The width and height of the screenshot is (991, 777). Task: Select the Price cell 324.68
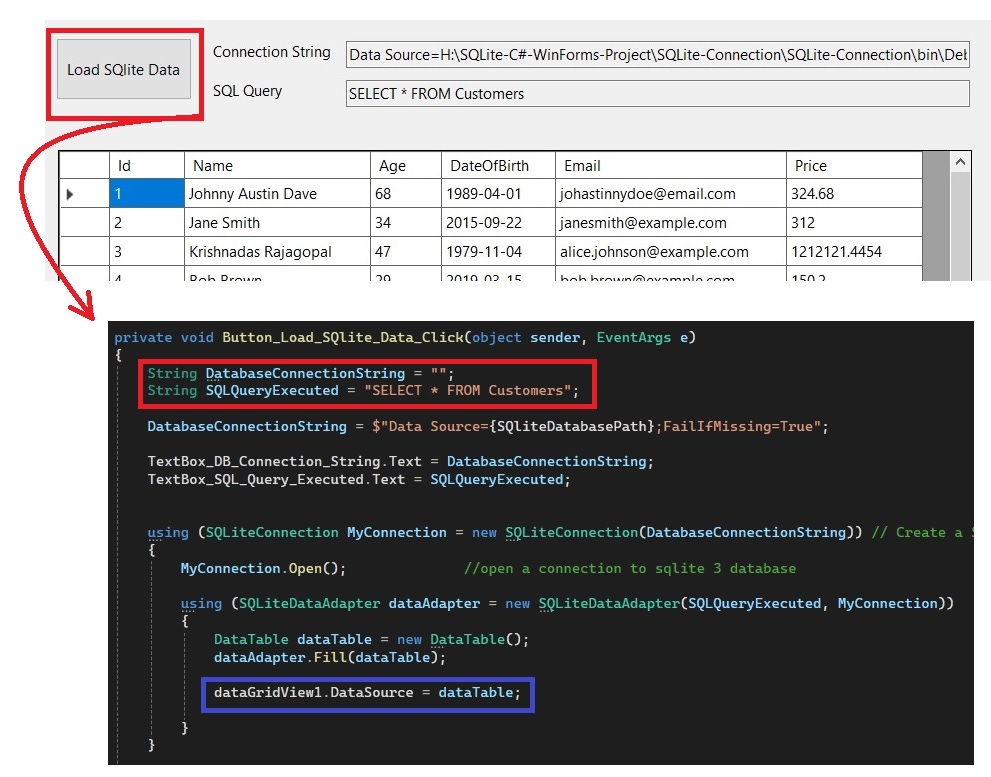click(854, 194)
